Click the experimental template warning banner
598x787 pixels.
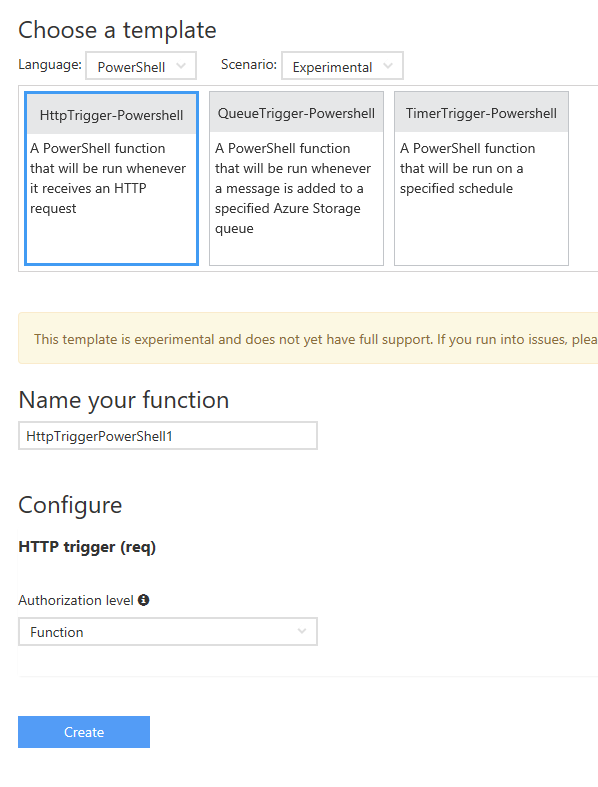[308, 338]
